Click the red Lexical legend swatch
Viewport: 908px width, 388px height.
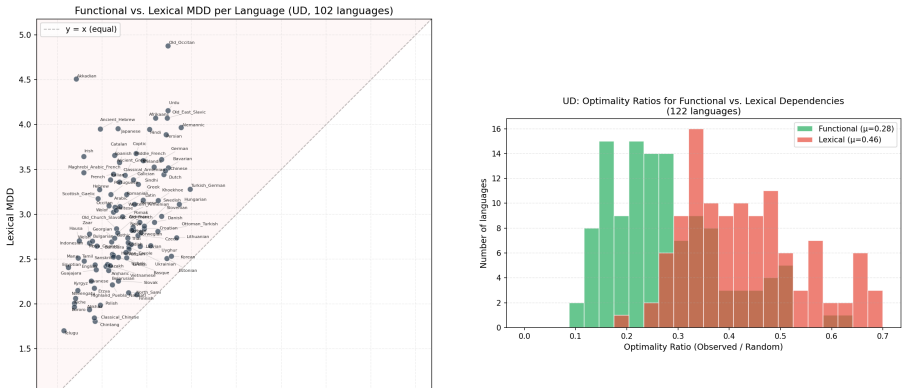pos(804,140)
